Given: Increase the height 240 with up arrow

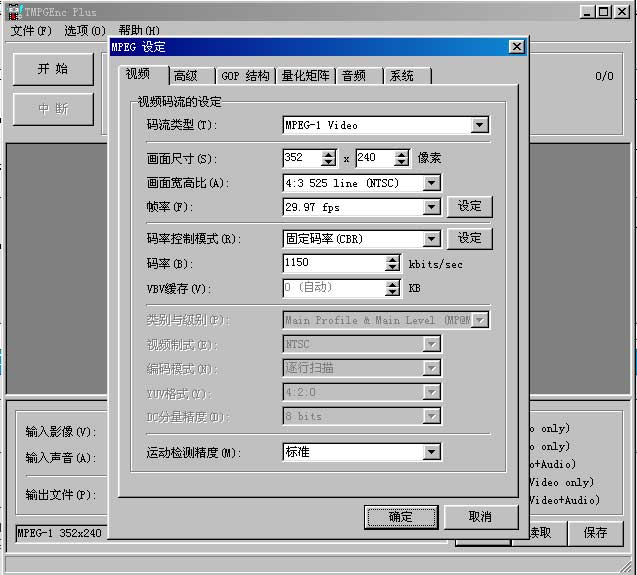Looking at the screenshot, I should point(401,154).
